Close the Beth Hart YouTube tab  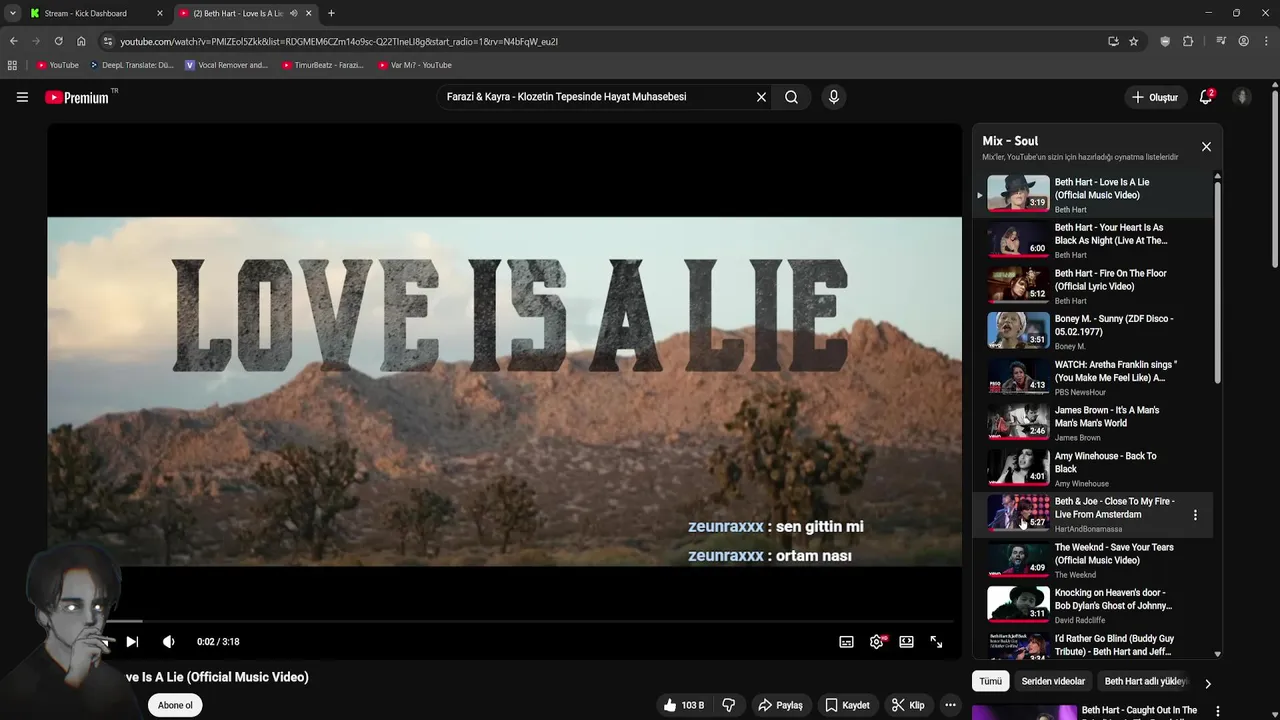(308, 13)
